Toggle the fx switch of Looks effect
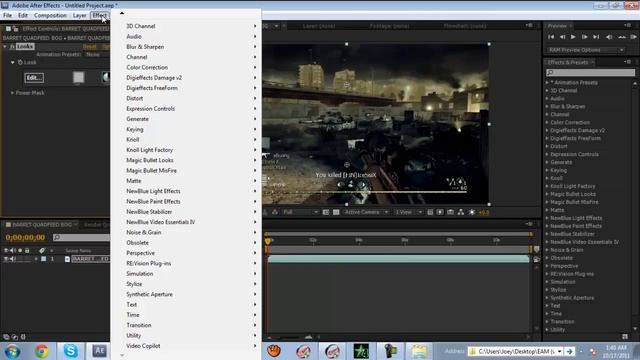Screen dimensions: 640x360 12,47
